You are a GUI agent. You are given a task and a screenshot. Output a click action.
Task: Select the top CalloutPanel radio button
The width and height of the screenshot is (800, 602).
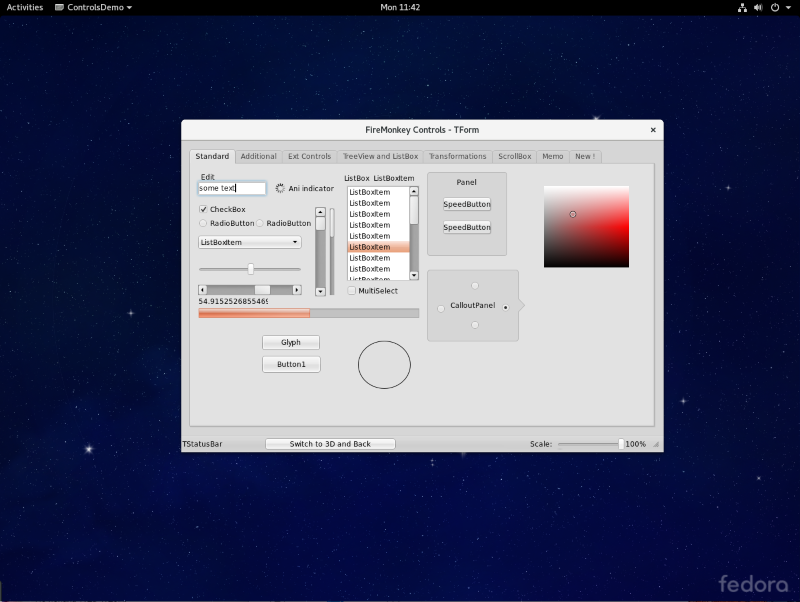(x=475, y=286)
